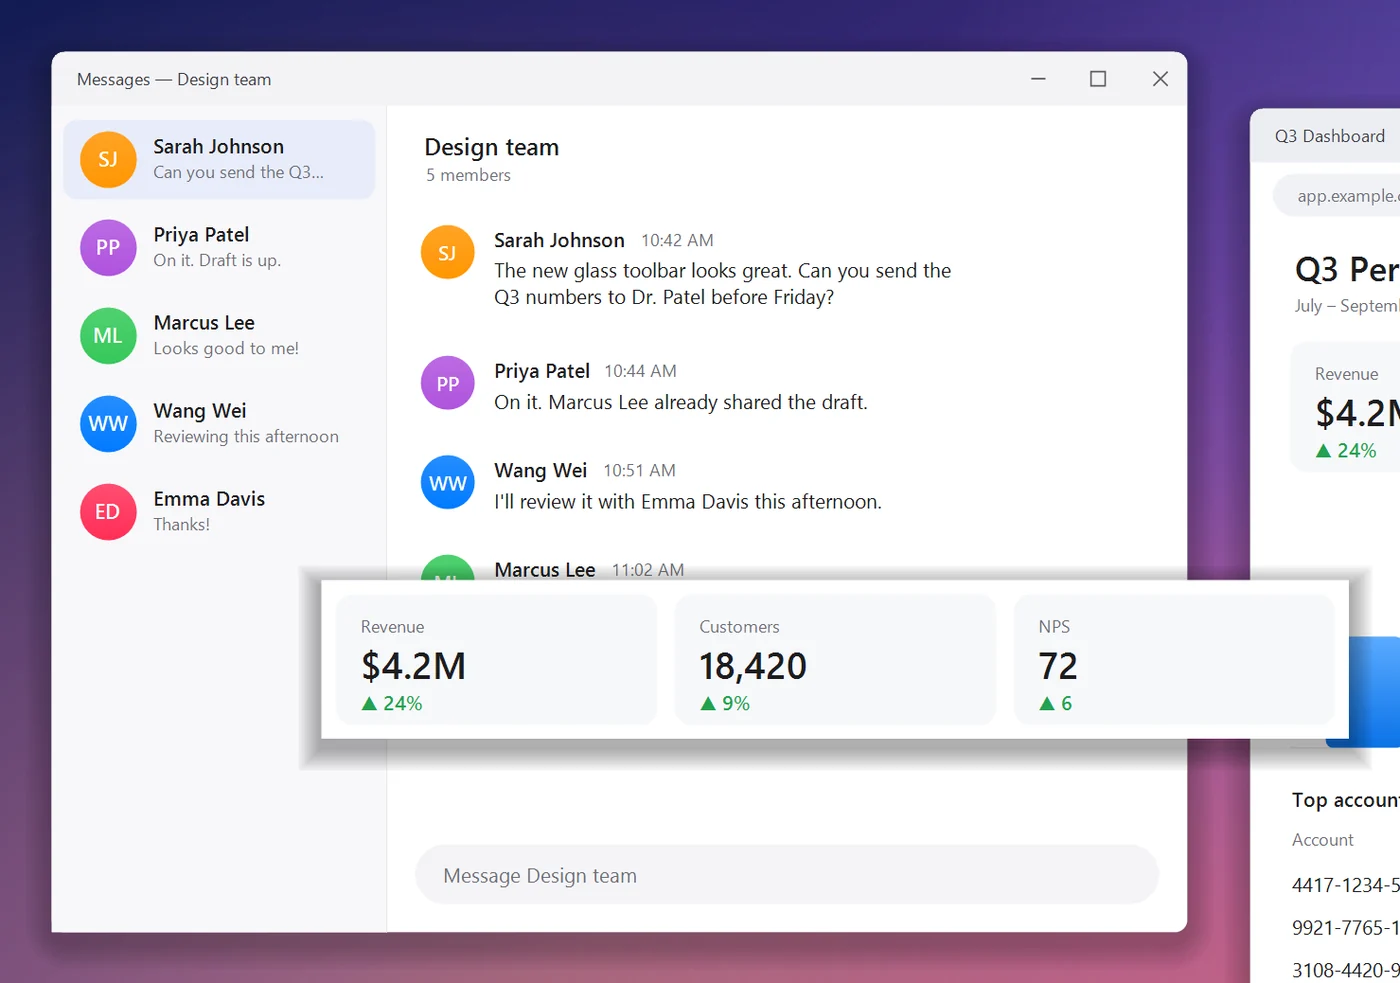1400x983 pixels.
Task: Click the green 9% increase indicator
Action: (725, 703)
